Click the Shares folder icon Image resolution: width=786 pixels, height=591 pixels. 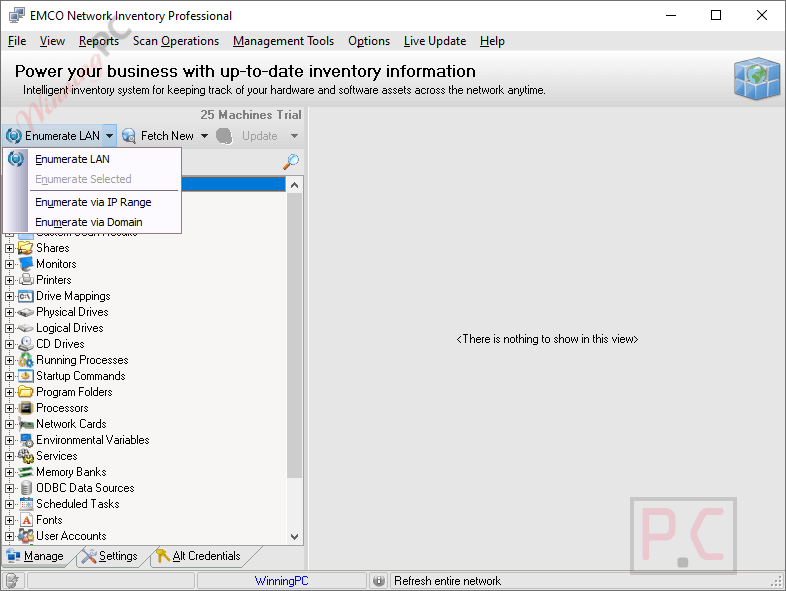26,248
